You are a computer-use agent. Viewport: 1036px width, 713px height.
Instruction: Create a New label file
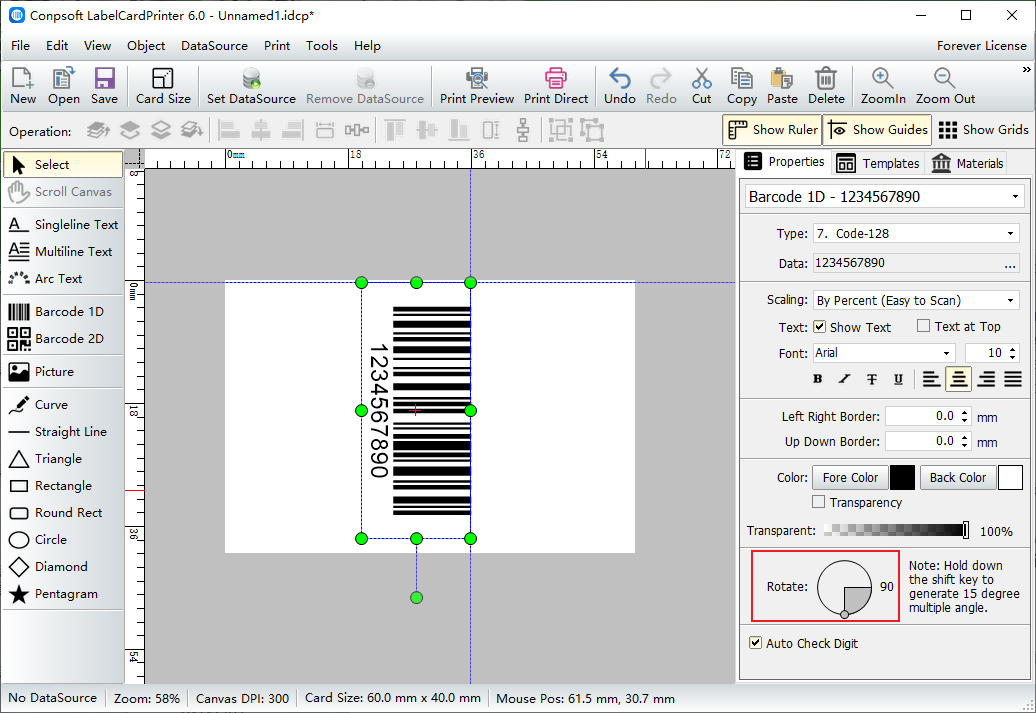click(23, 86)
